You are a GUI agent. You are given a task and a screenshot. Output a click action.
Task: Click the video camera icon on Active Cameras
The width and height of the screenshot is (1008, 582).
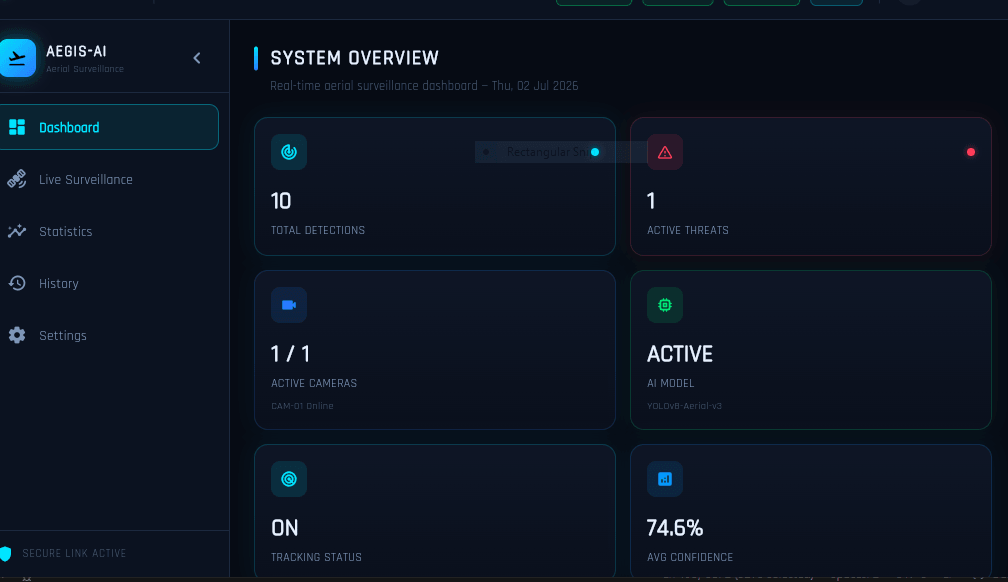coord(289,305)
